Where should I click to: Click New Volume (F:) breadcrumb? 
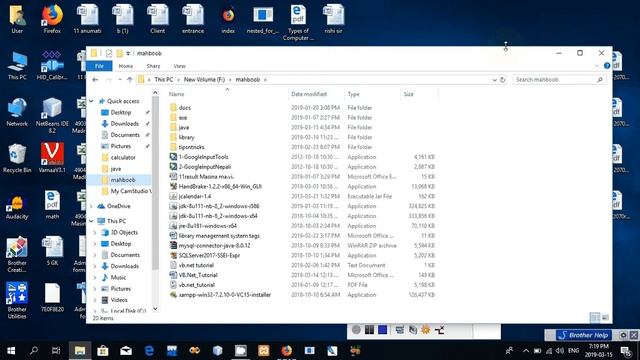[204, 80]
